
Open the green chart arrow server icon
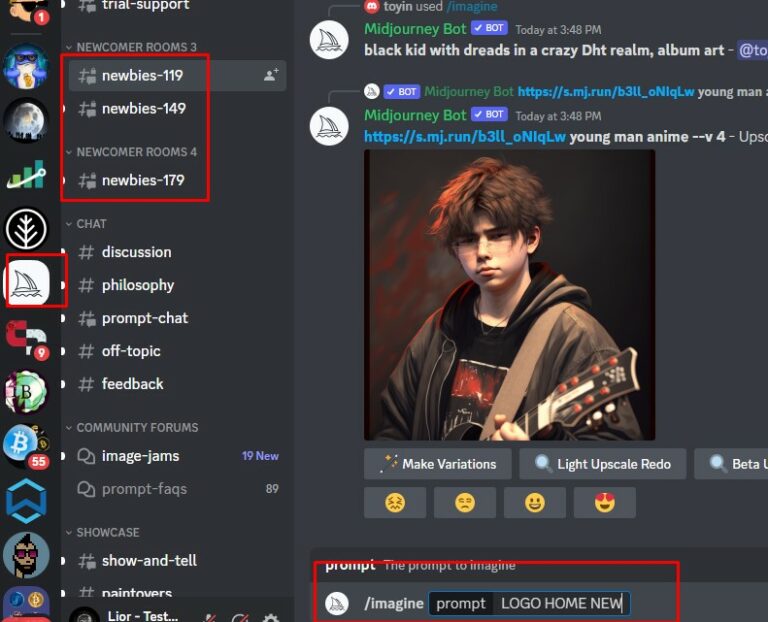pyautogui.click(x=26, y=174)
